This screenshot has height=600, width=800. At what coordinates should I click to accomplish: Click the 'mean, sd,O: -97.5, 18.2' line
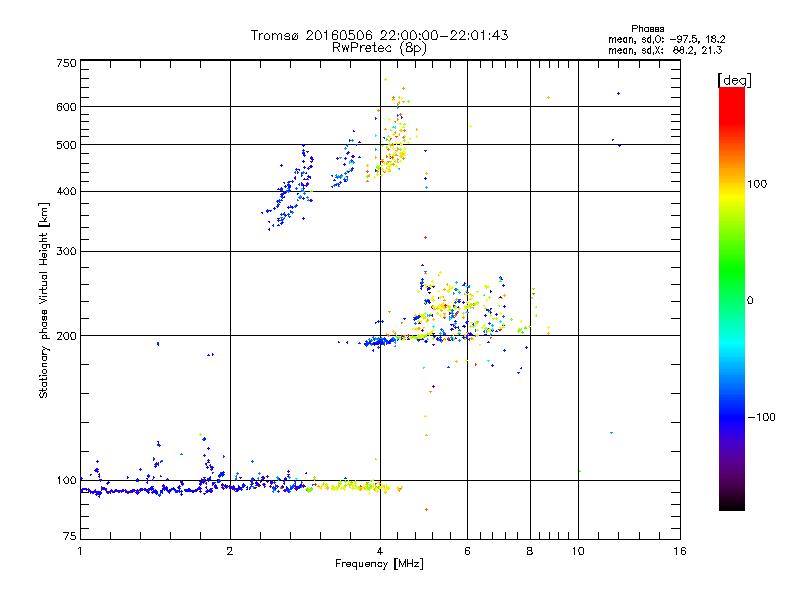[666, 39]
